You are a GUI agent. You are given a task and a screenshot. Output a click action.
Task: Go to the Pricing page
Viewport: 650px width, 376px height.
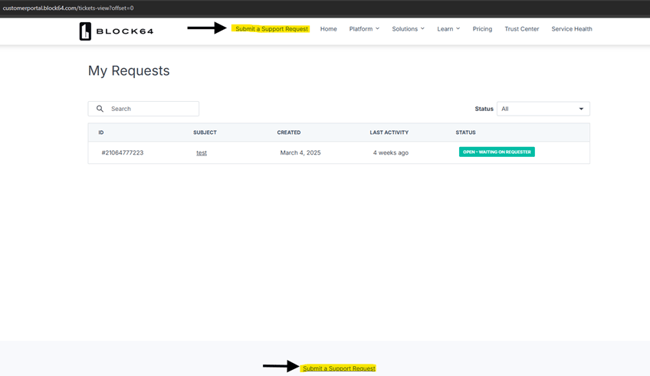[x=482, y=29]
